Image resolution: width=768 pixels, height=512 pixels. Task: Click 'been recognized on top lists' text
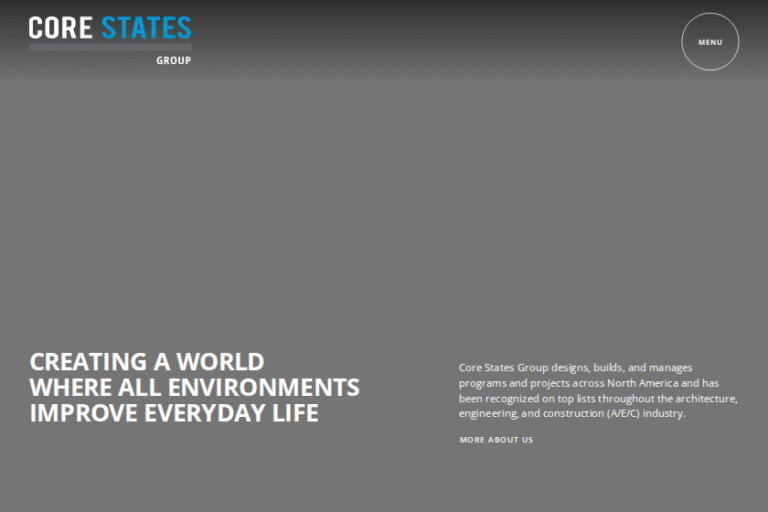[525, 399]
